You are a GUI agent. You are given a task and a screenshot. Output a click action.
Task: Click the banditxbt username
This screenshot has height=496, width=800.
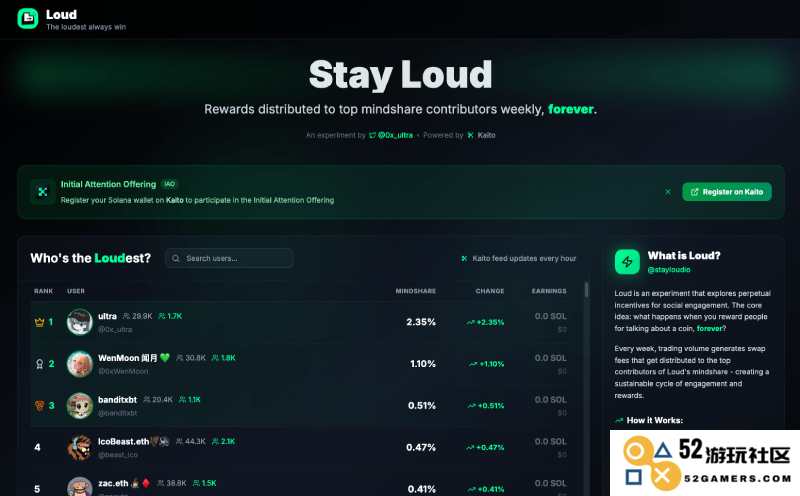[x=117, y=400]
